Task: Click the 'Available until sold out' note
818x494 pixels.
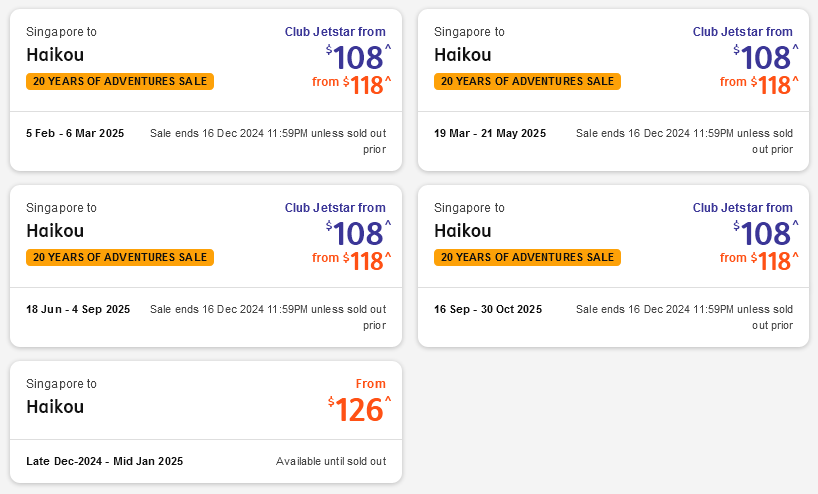Action: [x=331, y=461]
